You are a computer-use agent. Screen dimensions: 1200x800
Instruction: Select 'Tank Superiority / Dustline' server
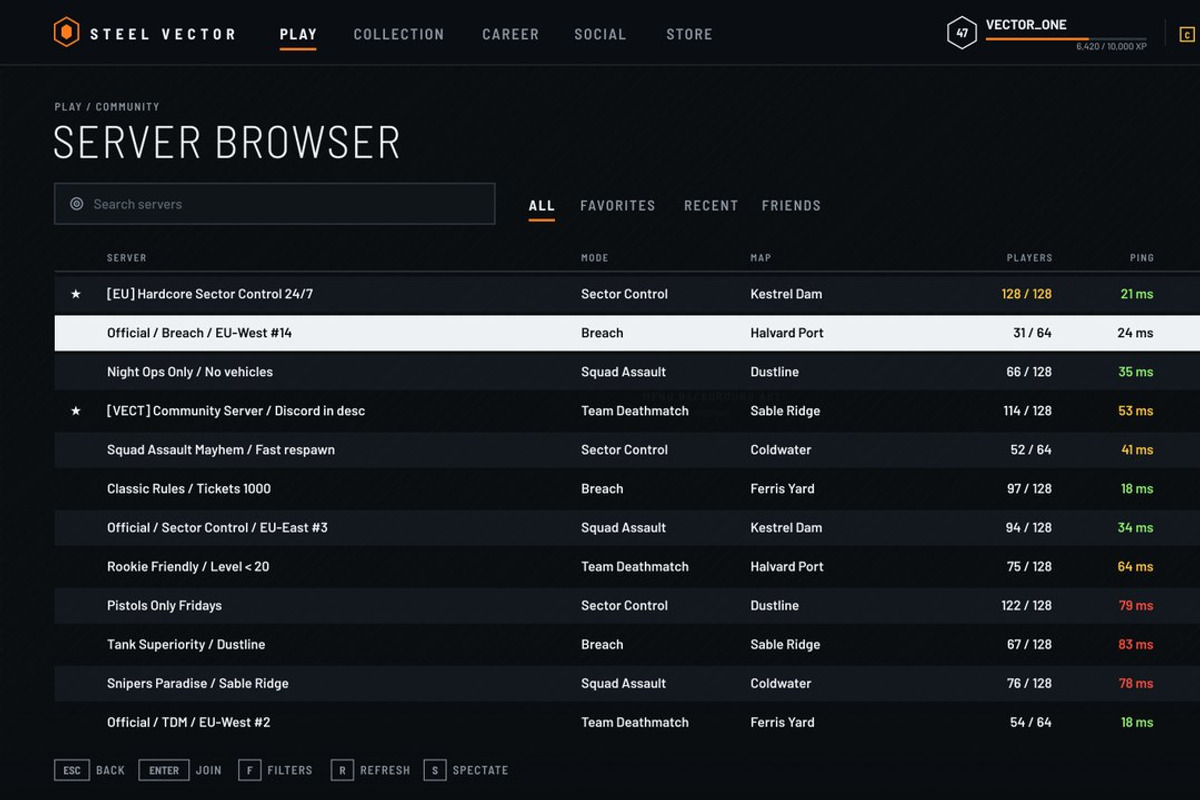pyautogui.click(x=627, y=645)
